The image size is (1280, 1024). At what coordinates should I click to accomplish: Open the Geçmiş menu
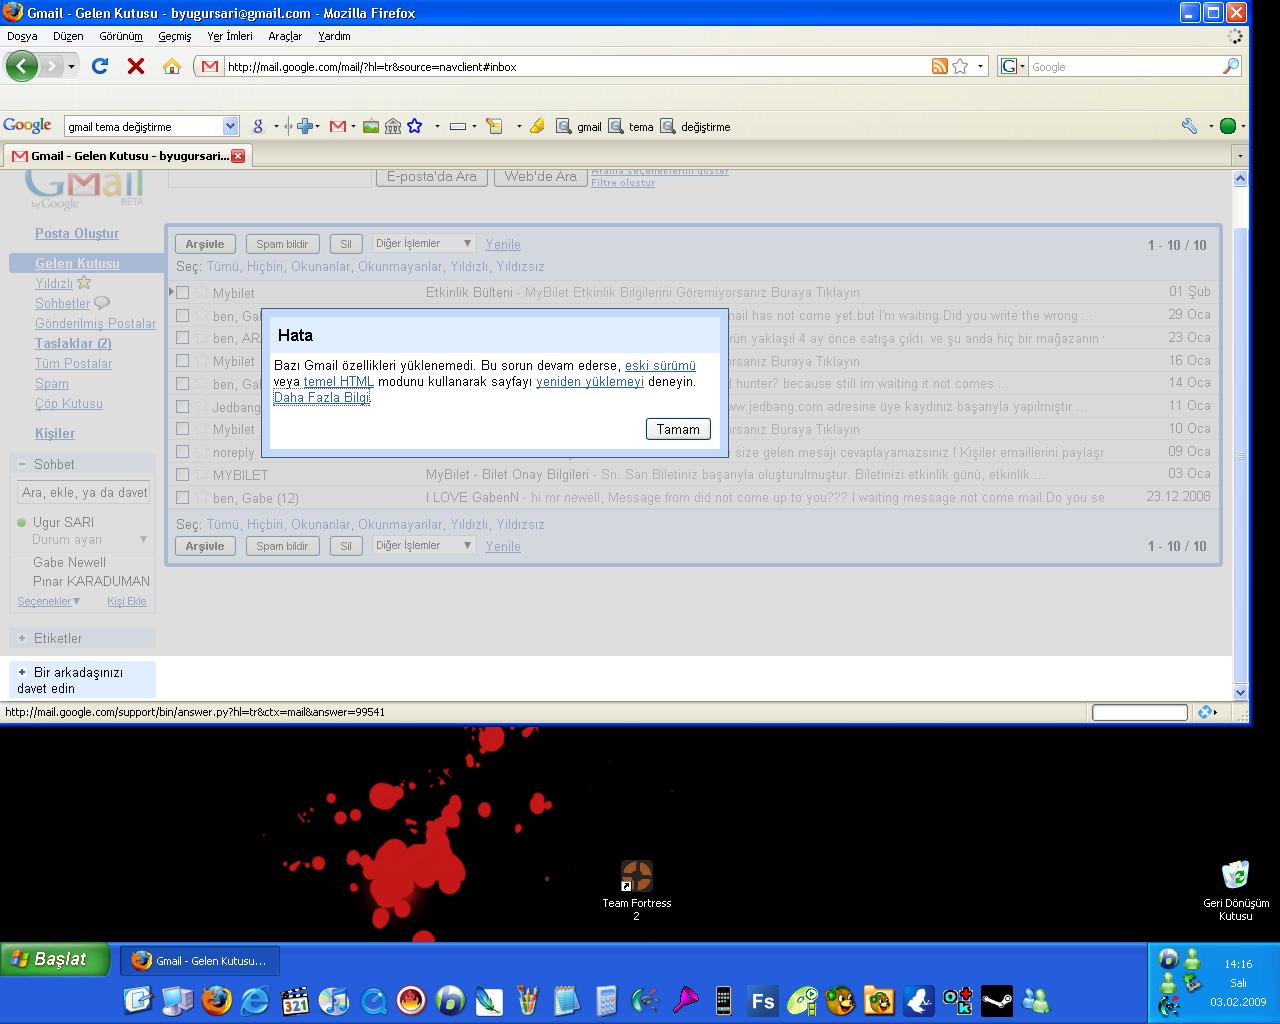coord(174,36)
